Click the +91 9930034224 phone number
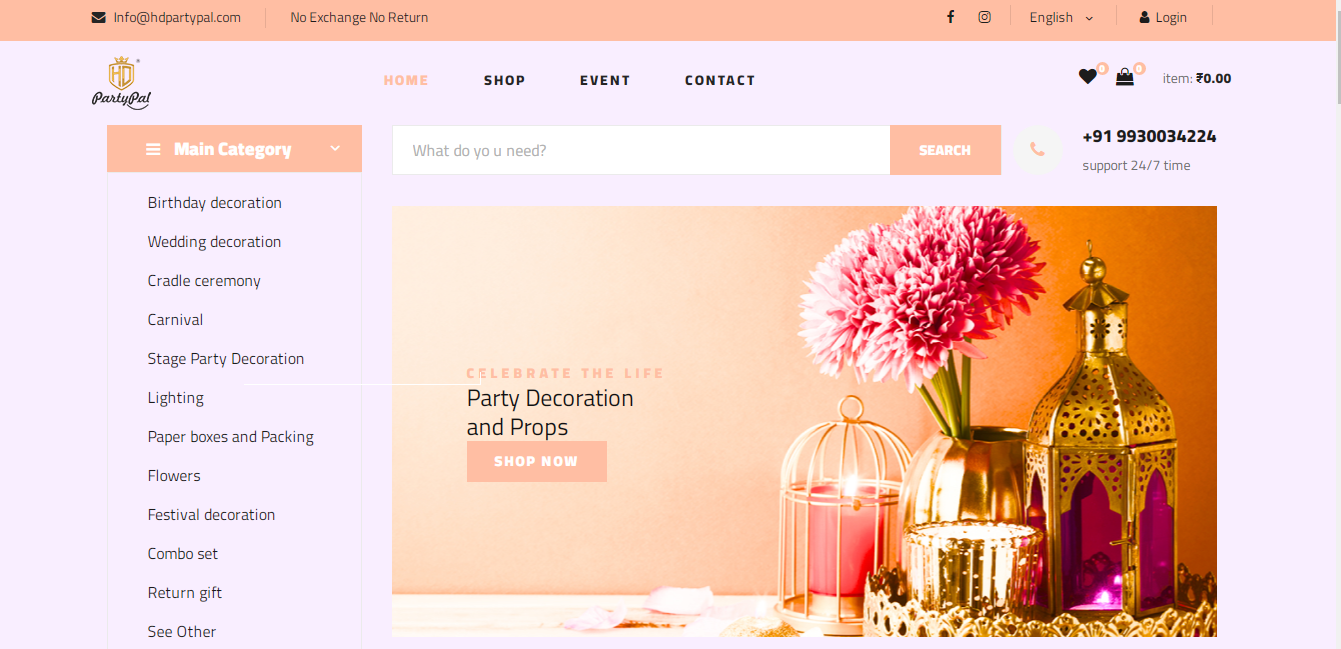 [x=1149, y=136]
